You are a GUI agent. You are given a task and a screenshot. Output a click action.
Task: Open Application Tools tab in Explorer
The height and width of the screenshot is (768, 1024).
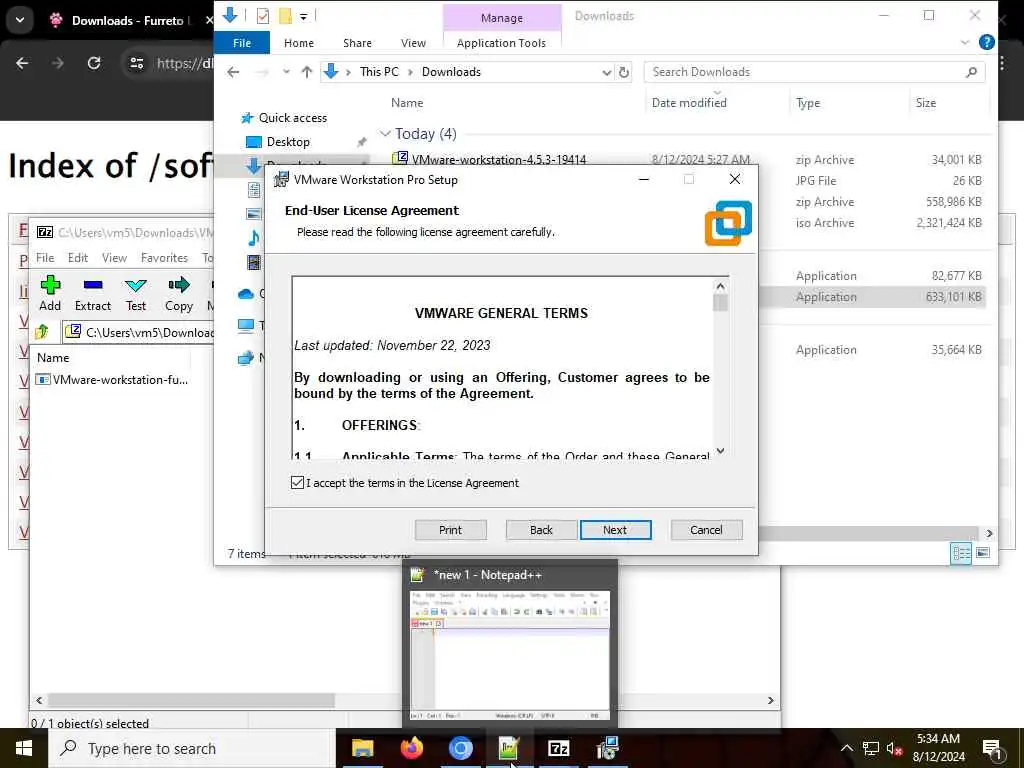click(501, 43)
